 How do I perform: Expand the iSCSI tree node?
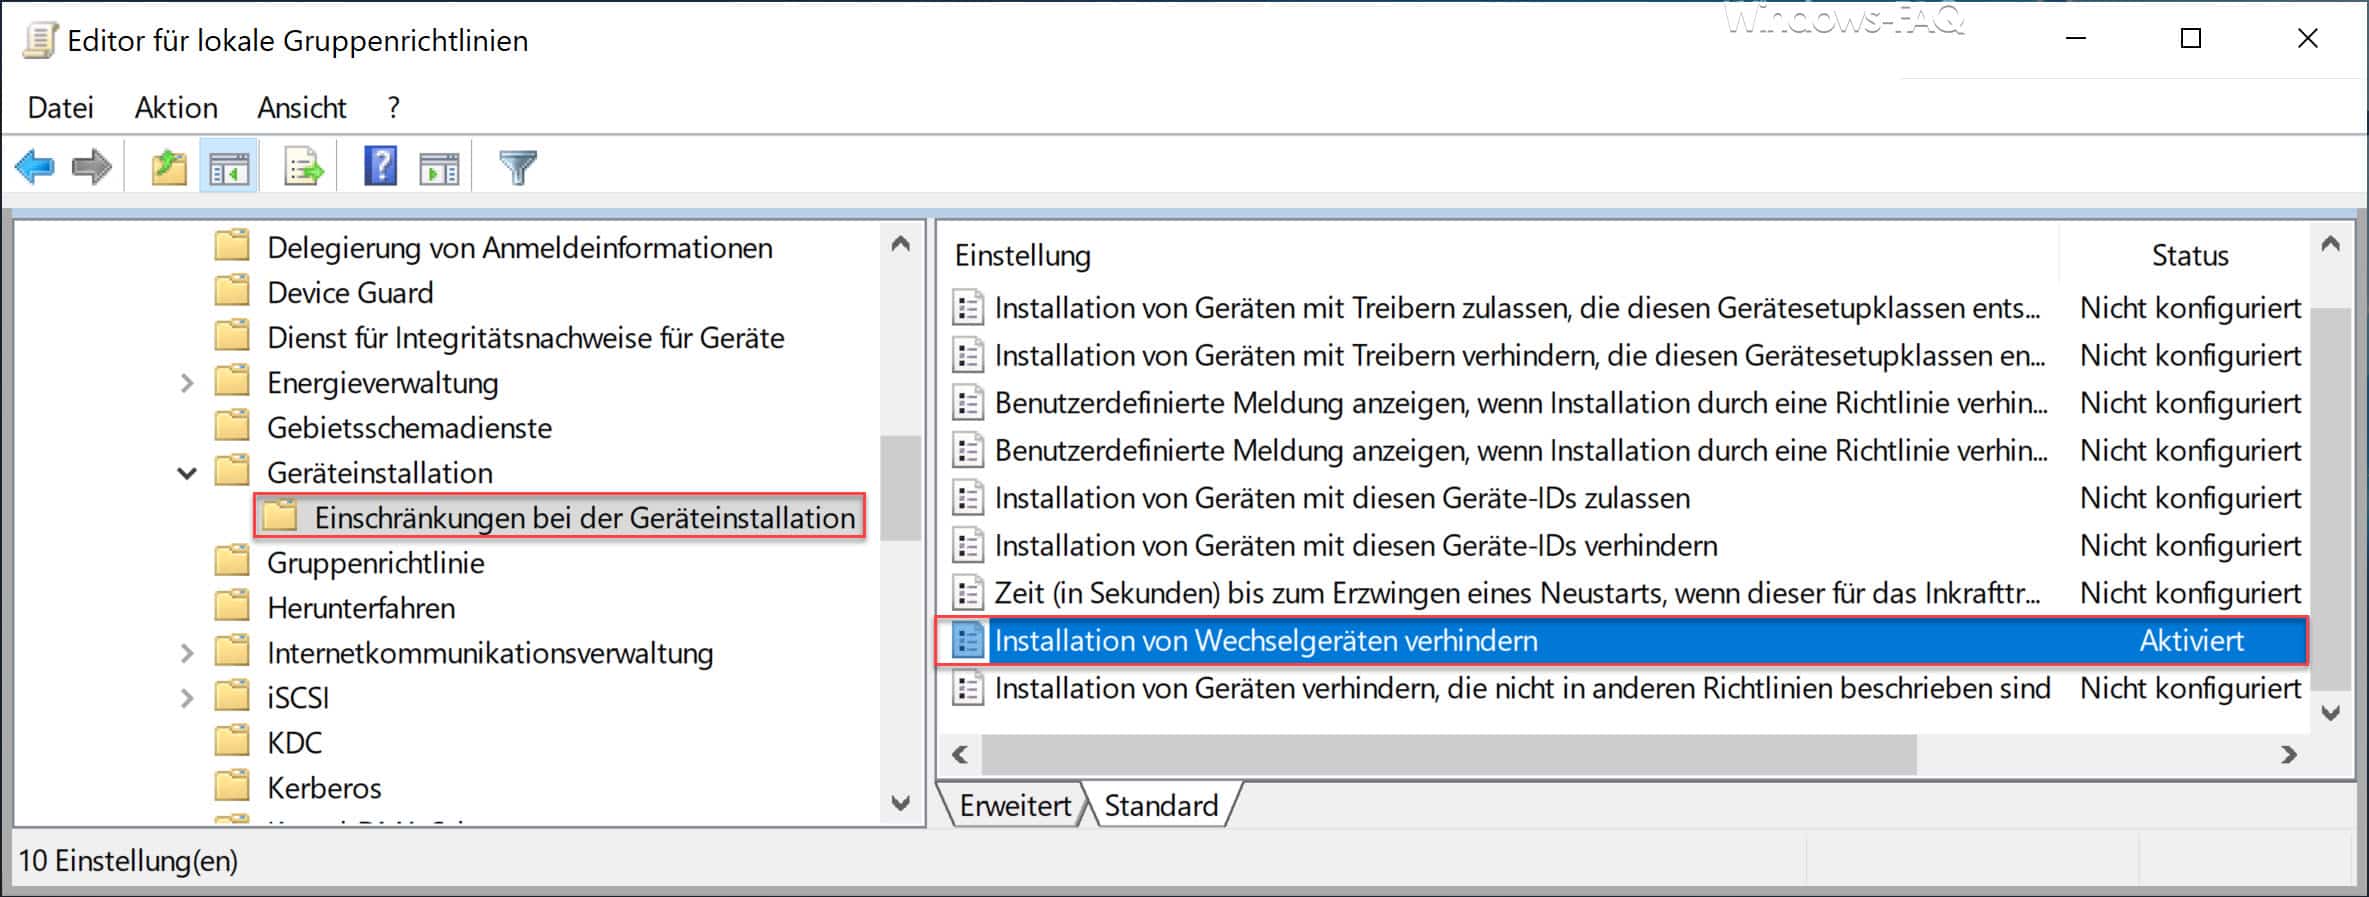[187, 698]
